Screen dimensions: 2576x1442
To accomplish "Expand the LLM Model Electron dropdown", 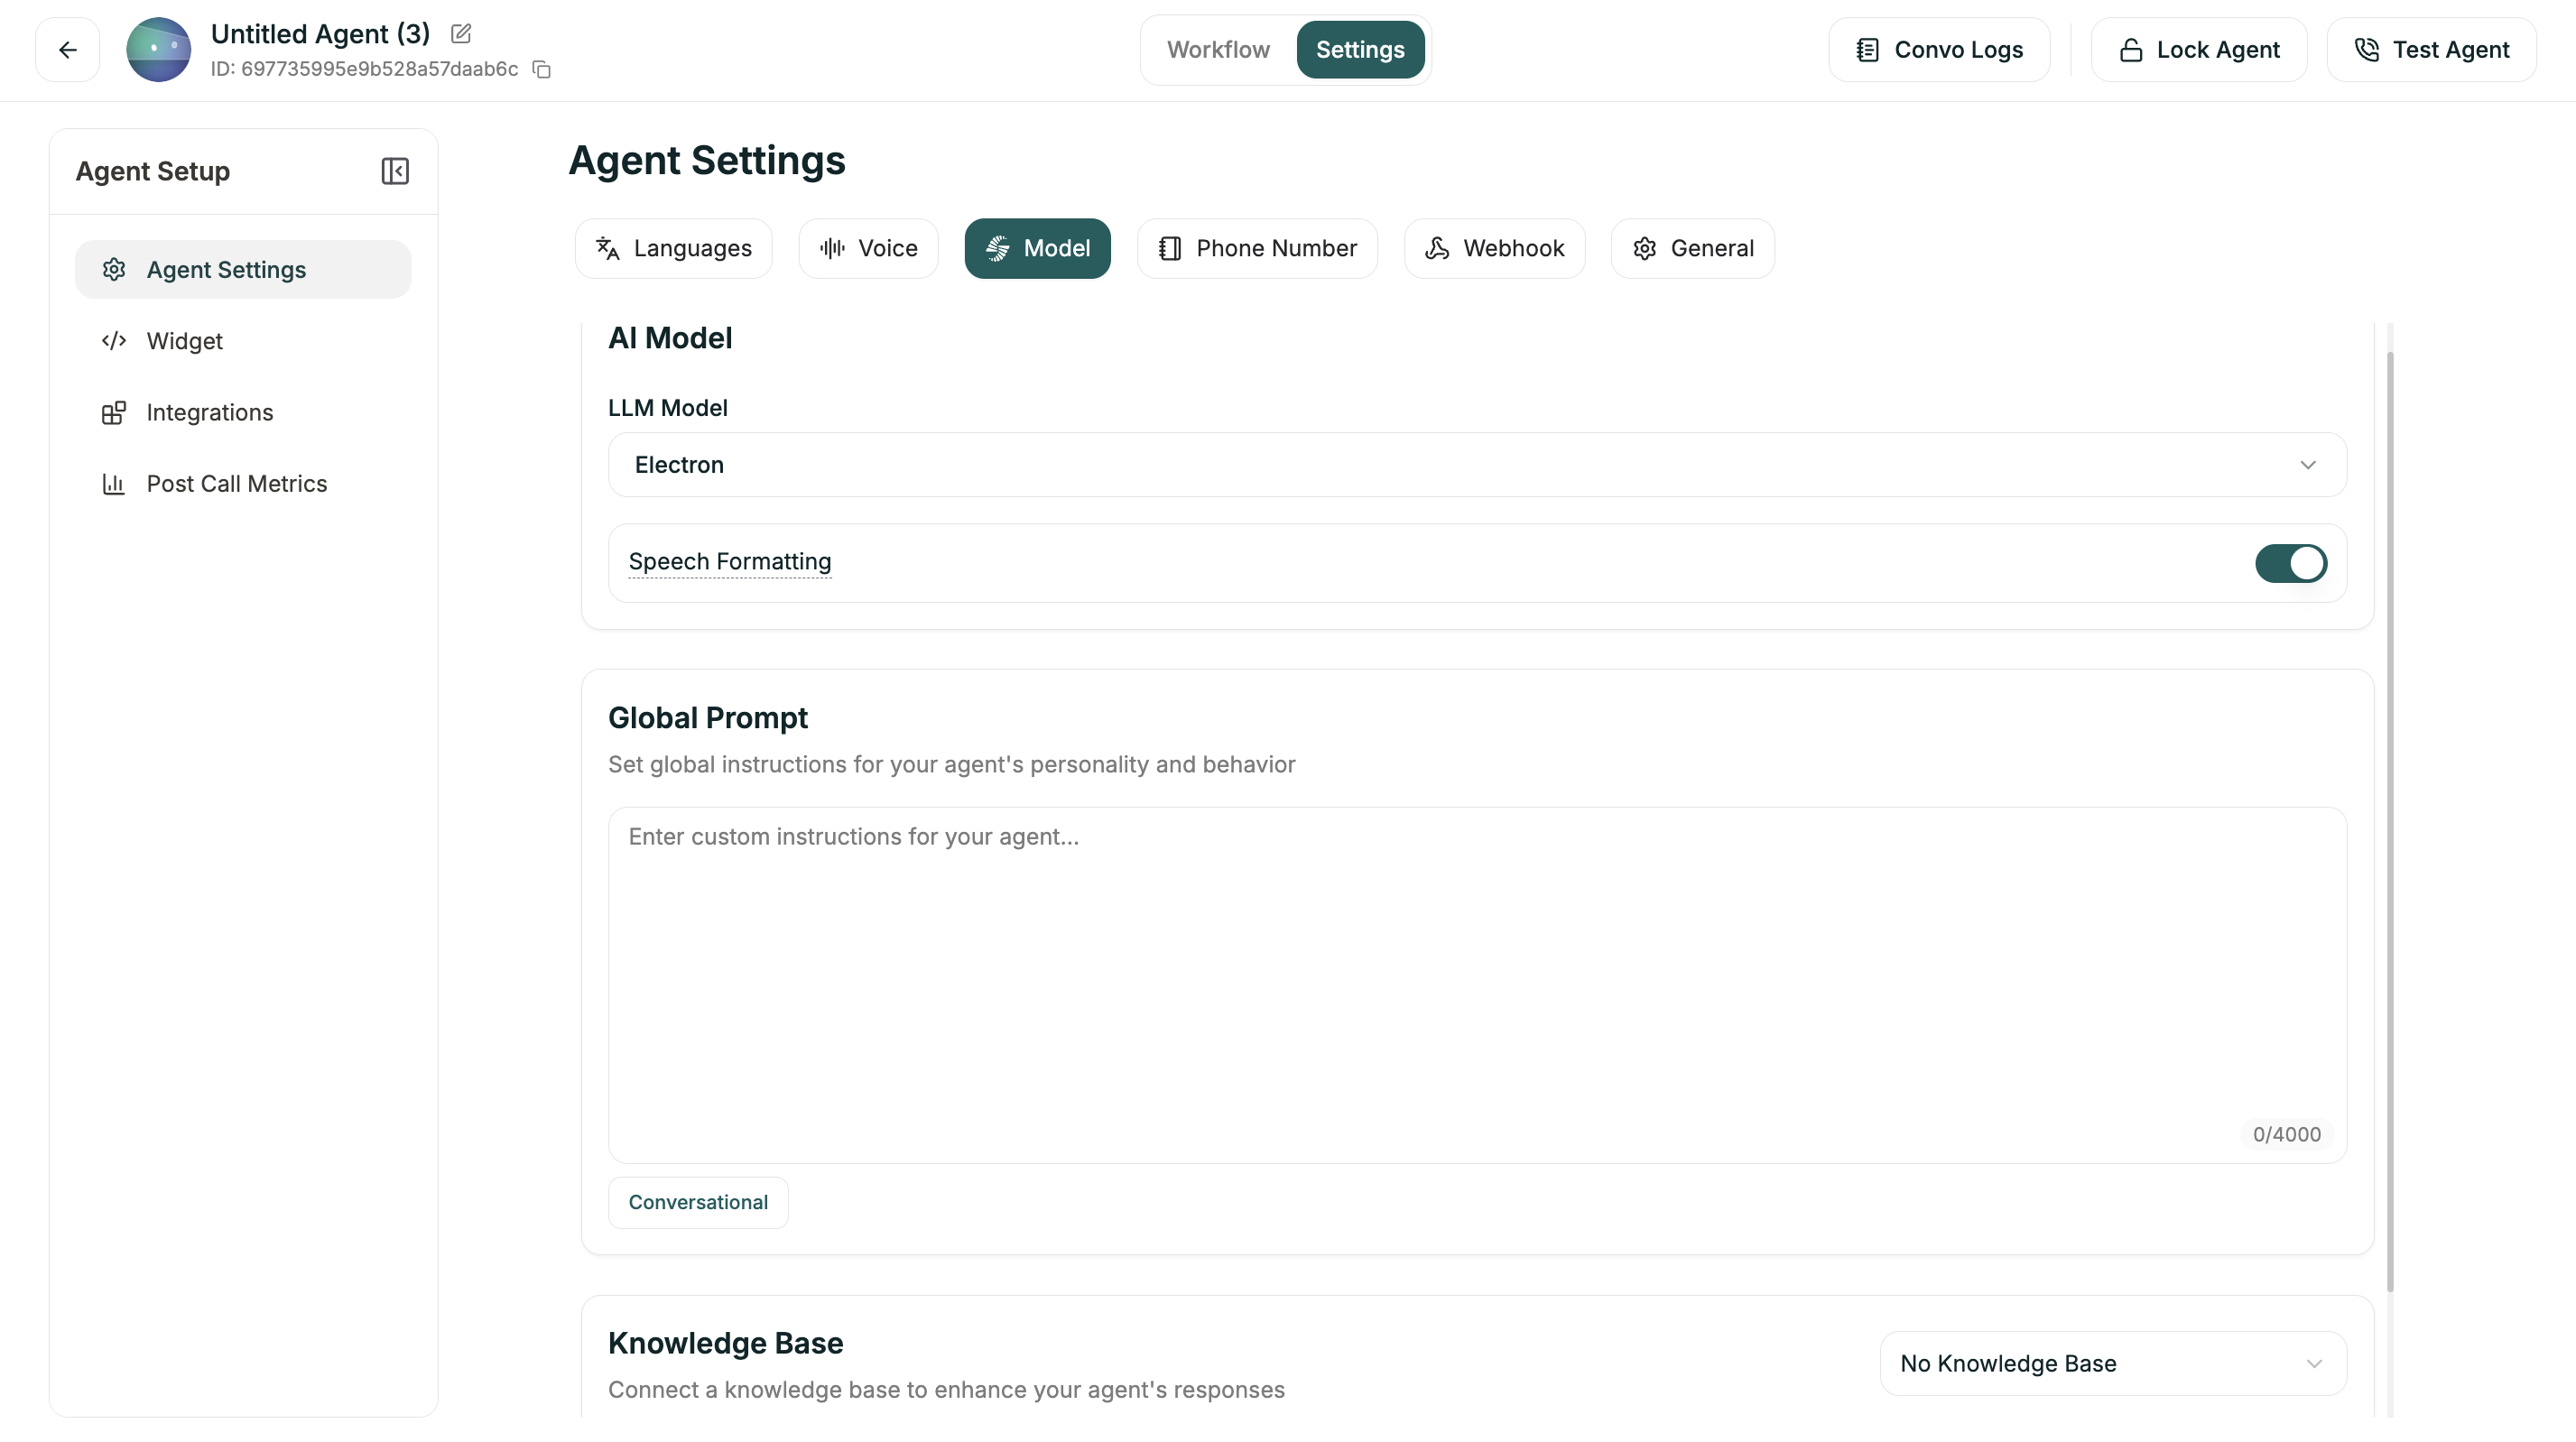I will click(x=1476, y=465).
